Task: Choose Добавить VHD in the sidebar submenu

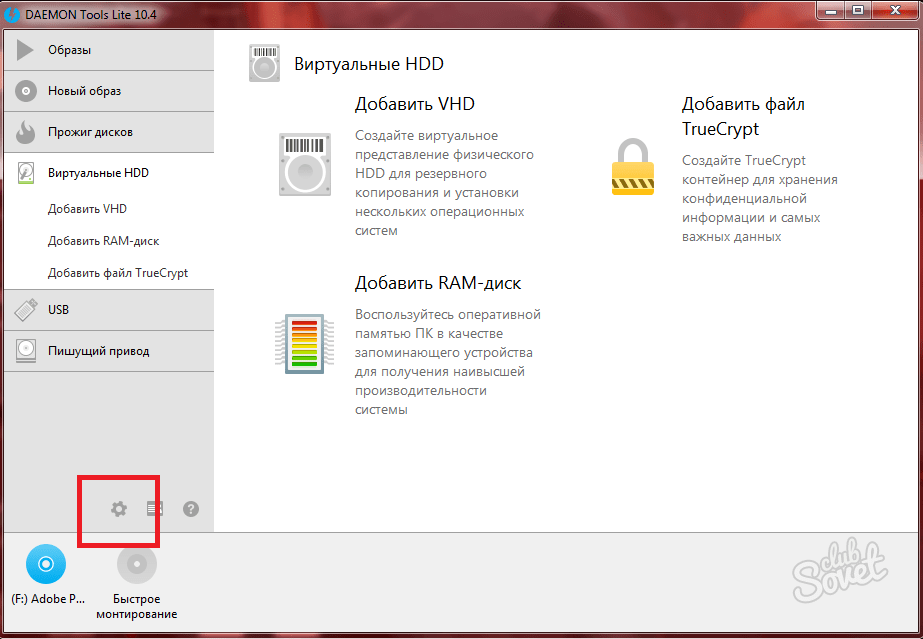Action: [87, 209]
